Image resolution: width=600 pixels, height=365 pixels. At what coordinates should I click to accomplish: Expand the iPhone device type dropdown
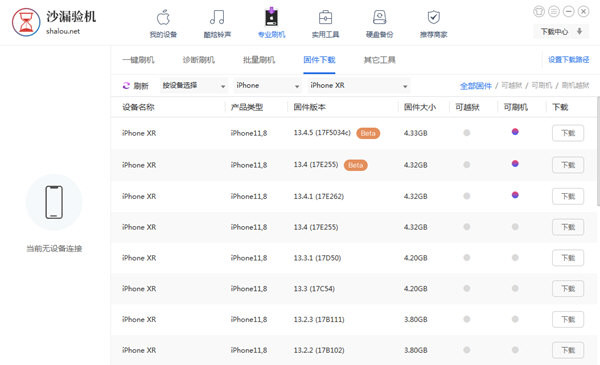click(x=267, y=85)
